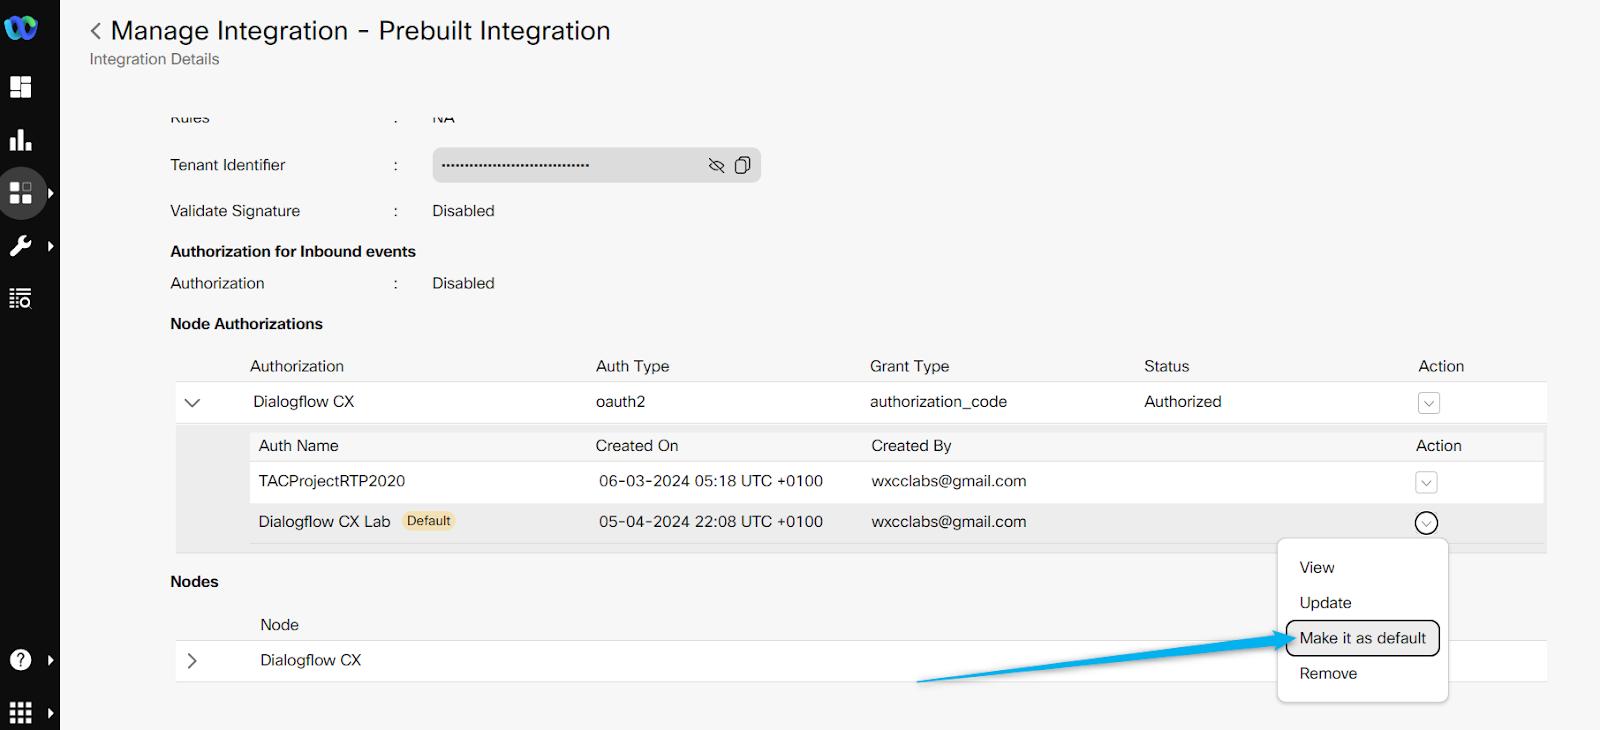Expand the app launcher submenu arrow
Image resolution: width=1600 pixels, height=730 pixels.
pos(50,713)
